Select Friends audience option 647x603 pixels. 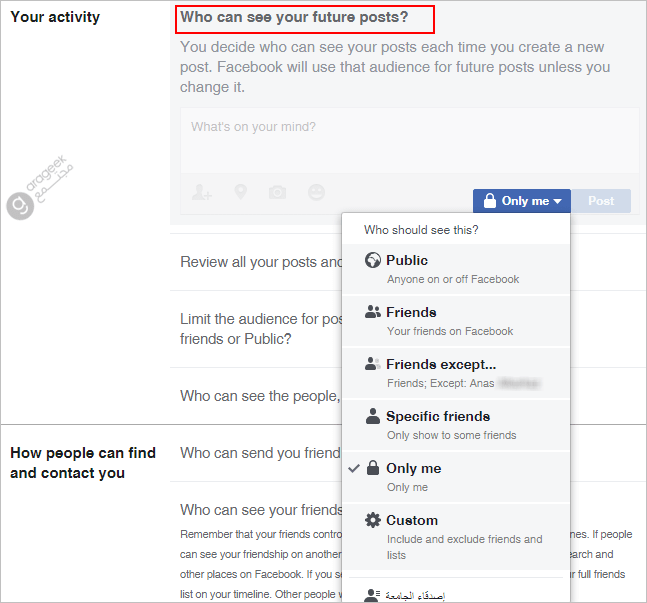click(x=456, y=321)
